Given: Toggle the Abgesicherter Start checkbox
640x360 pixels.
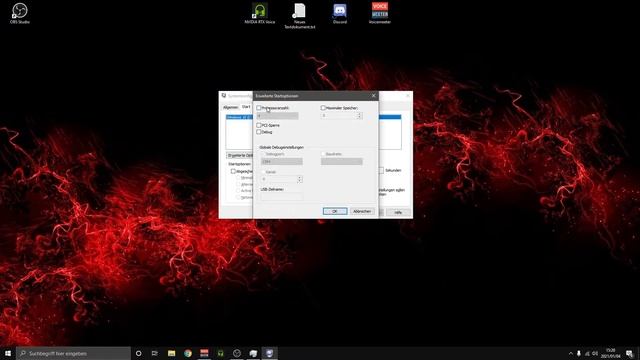Looking at the screenshot, I should 233,171.
